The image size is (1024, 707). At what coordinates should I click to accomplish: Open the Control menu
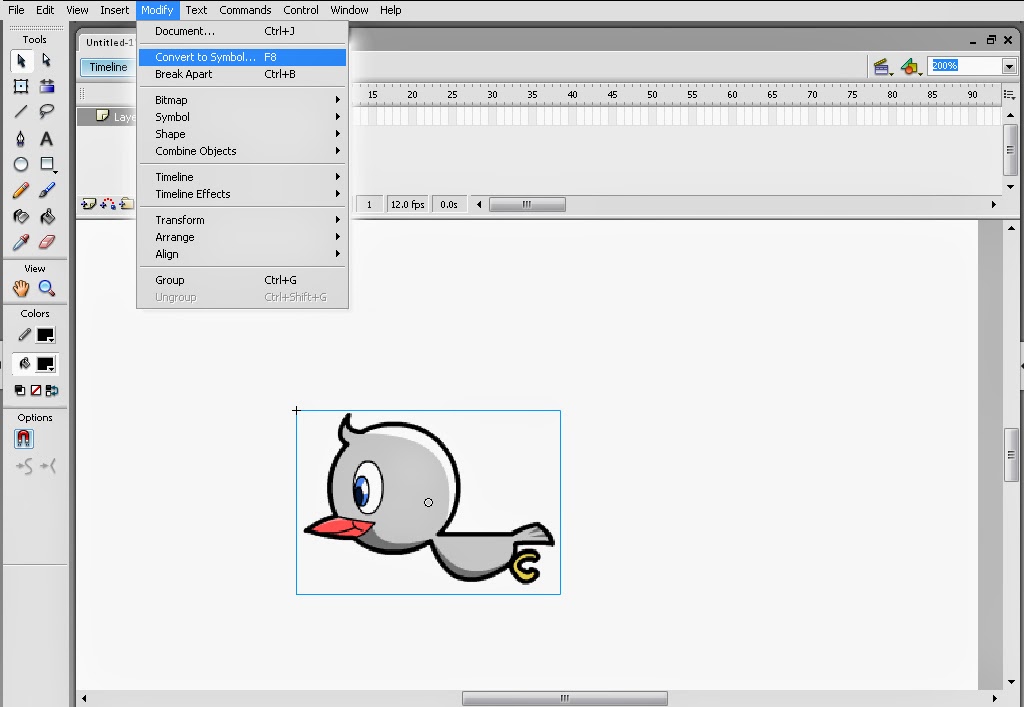300,10
